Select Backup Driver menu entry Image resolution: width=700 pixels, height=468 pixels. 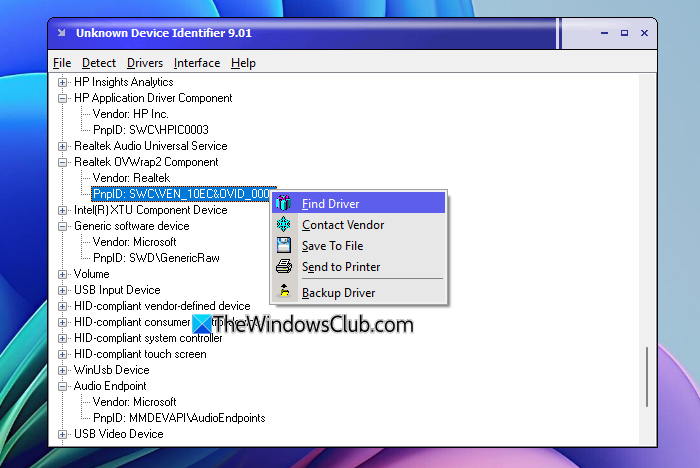[x=358, y=292]
